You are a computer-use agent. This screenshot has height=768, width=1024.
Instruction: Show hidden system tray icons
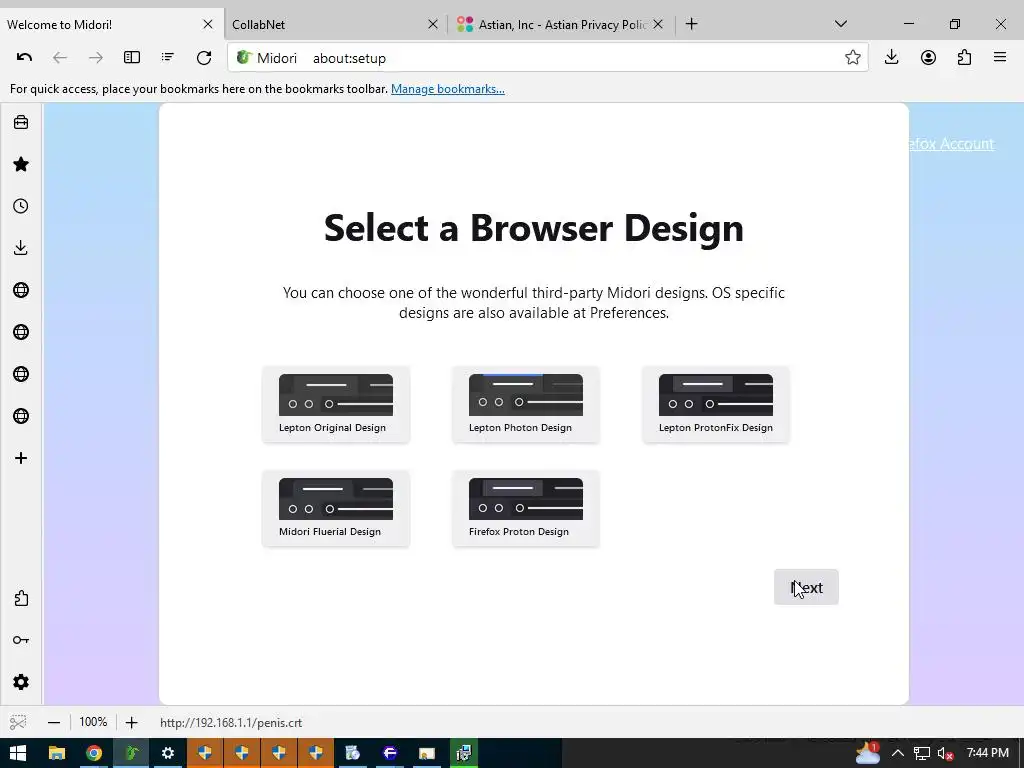898,754
